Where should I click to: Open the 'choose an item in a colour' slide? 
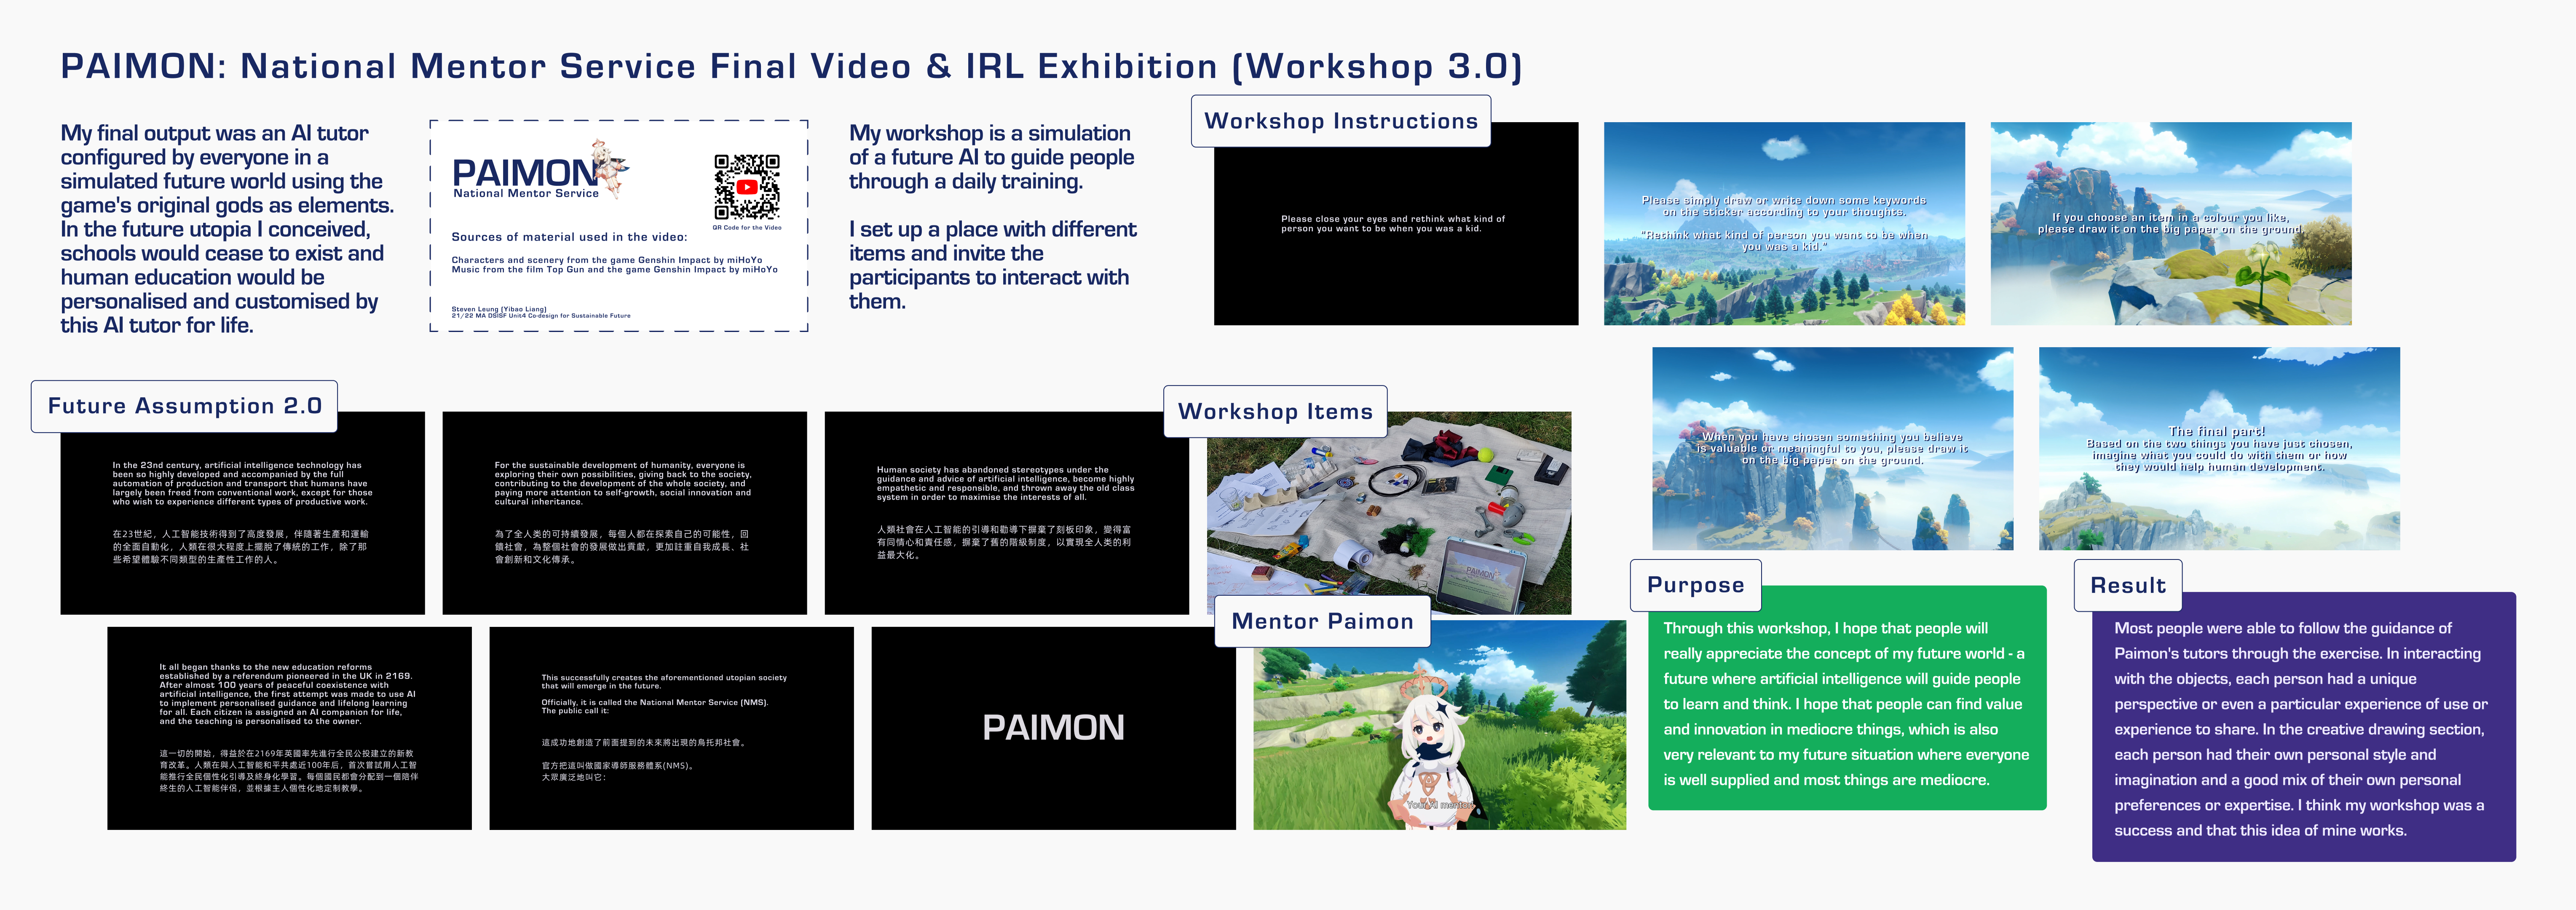[2171, 224]
